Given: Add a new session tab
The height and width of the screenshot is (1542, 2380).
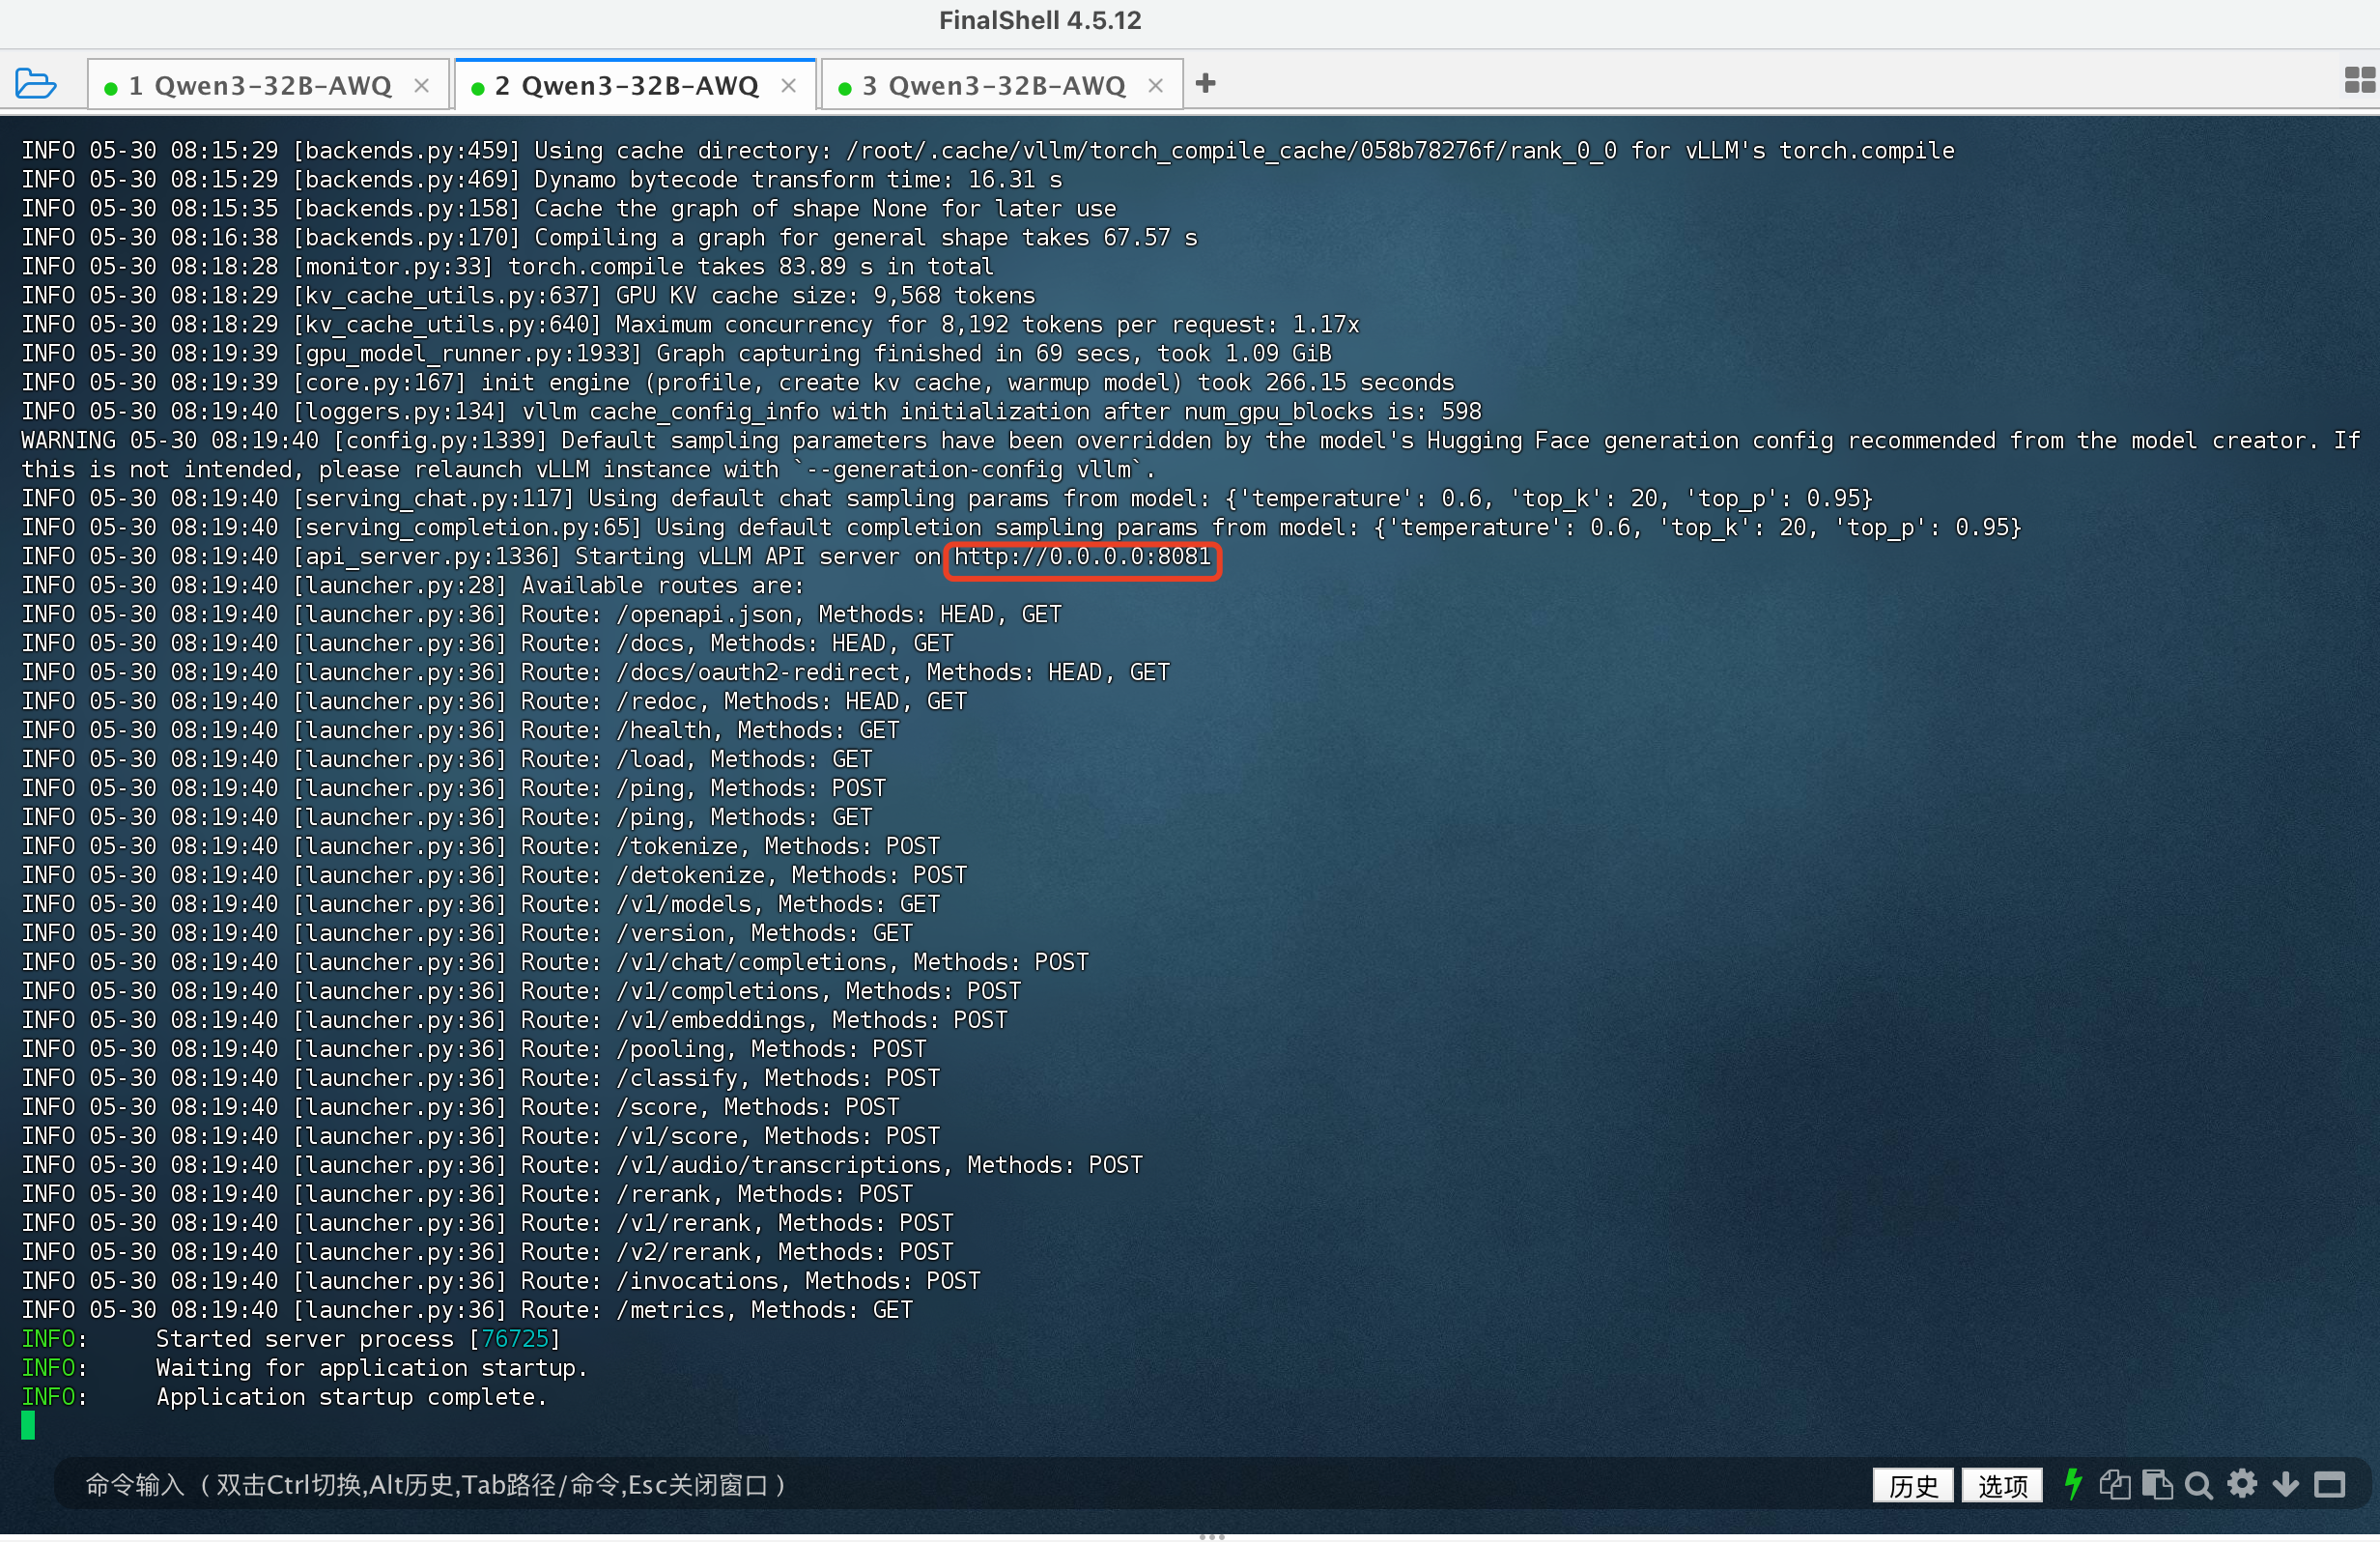Looking at the screenshot, I should point(1206,83).
